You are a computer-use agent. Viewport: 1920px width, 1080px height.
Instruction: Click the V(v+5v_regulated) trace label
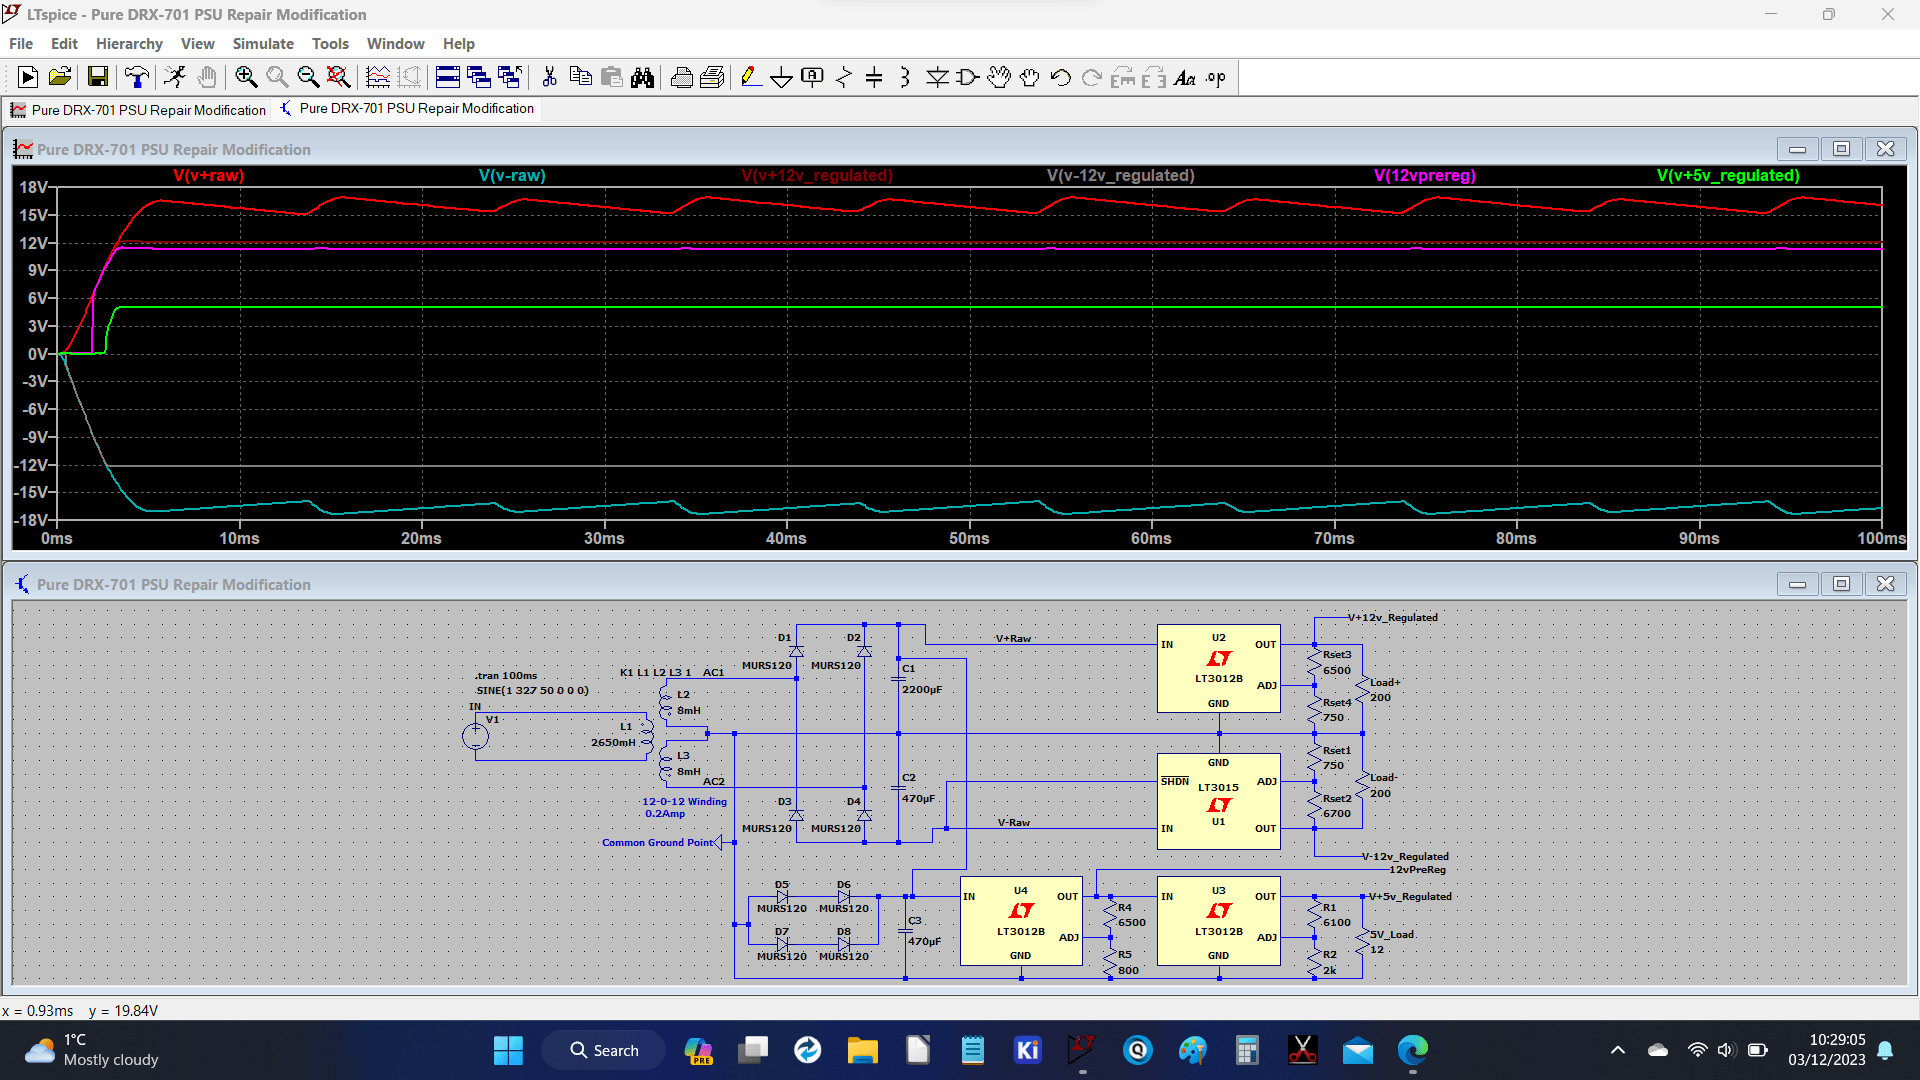click(x=1728, y=175)
